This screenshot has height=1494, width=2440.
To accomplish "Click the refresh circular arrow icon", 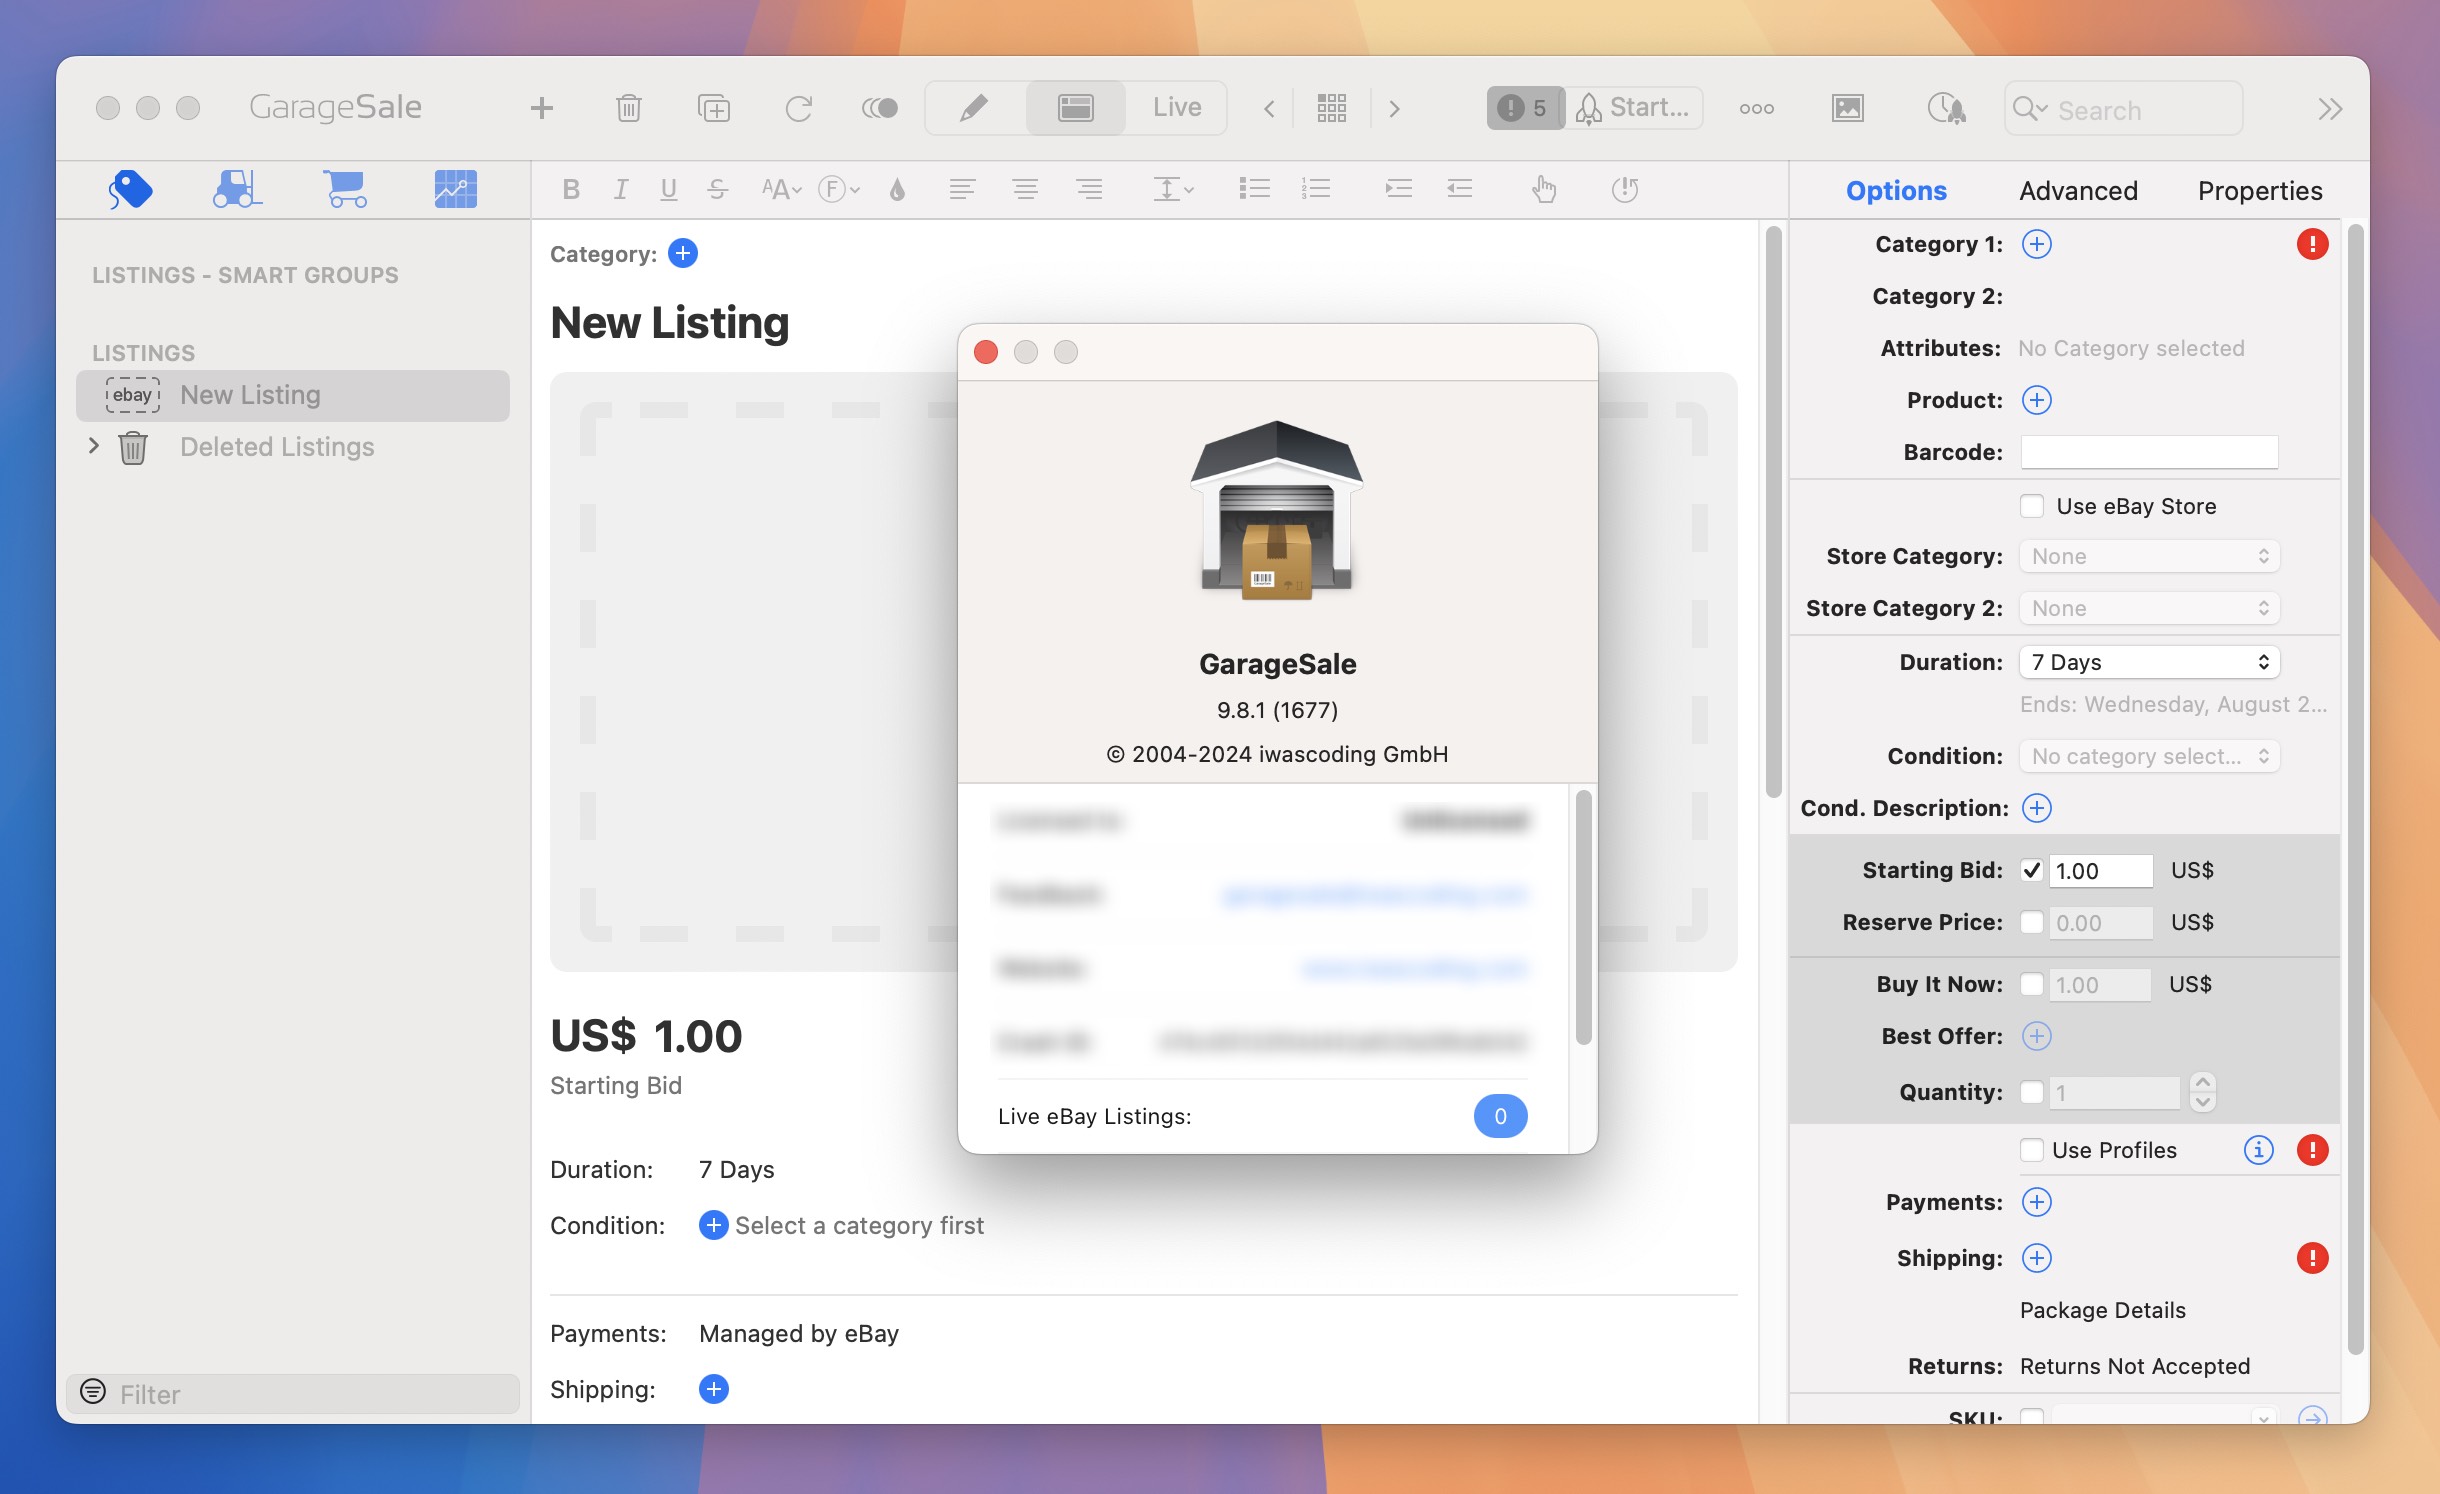I will [798, 108].
